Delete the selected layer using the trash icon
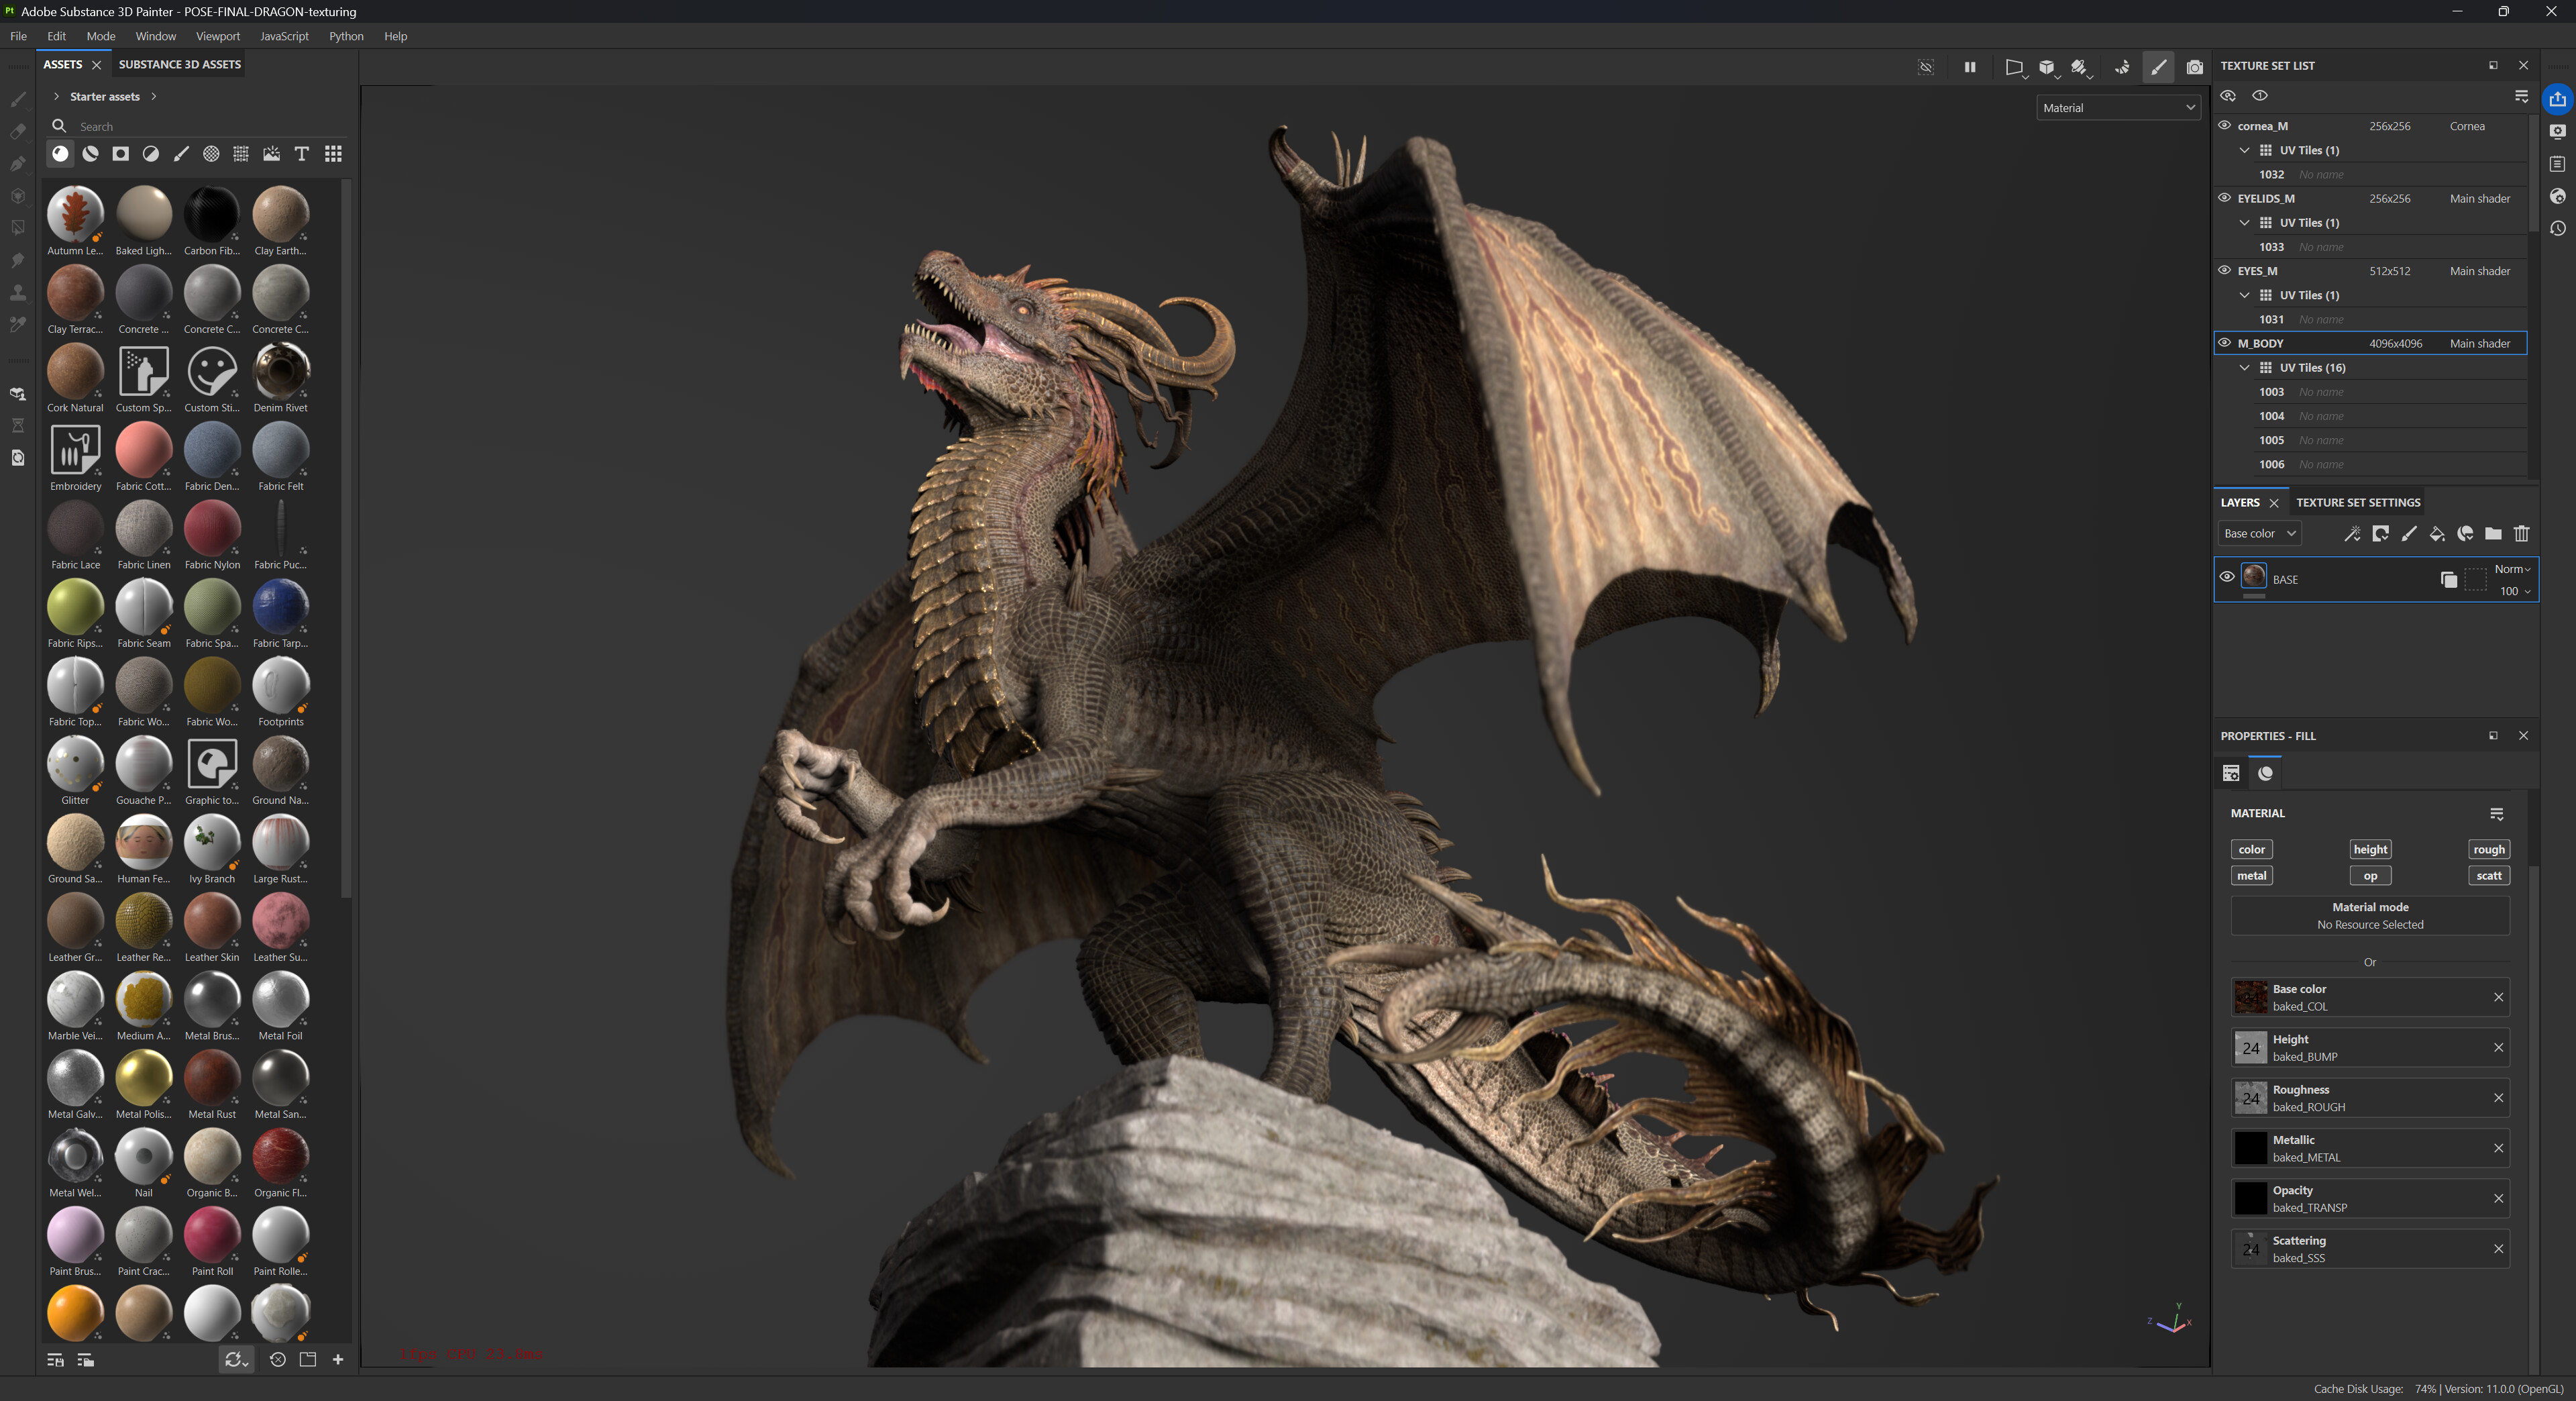The width and height of the screenshot is (2576, 1401). click(x=2522, y=534)
